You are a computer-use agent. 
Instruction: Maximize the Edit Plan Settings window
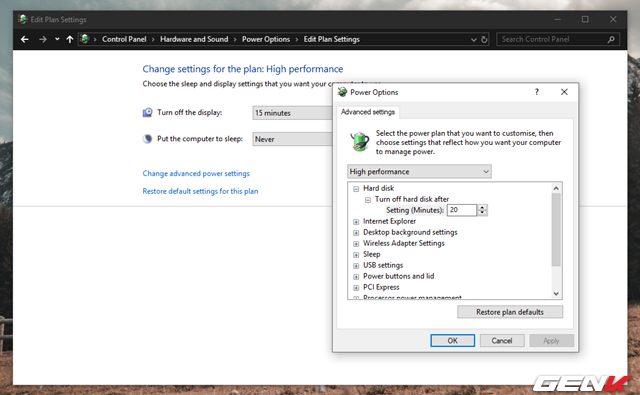585,19
